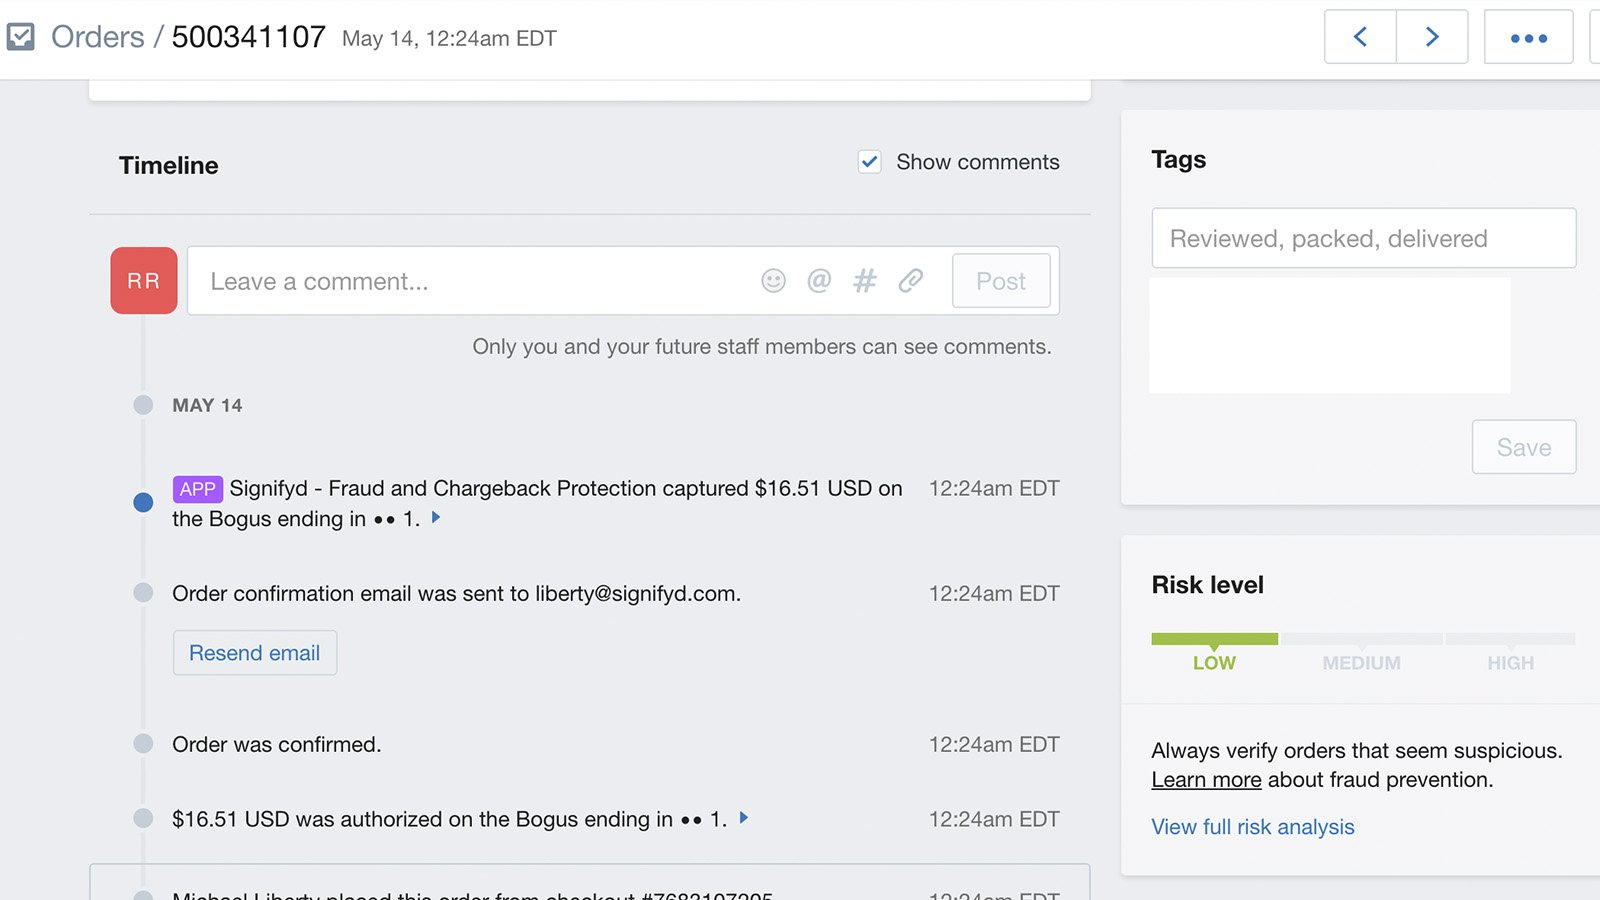Click the emoji smiley icon in comment box

click(773, 281)
